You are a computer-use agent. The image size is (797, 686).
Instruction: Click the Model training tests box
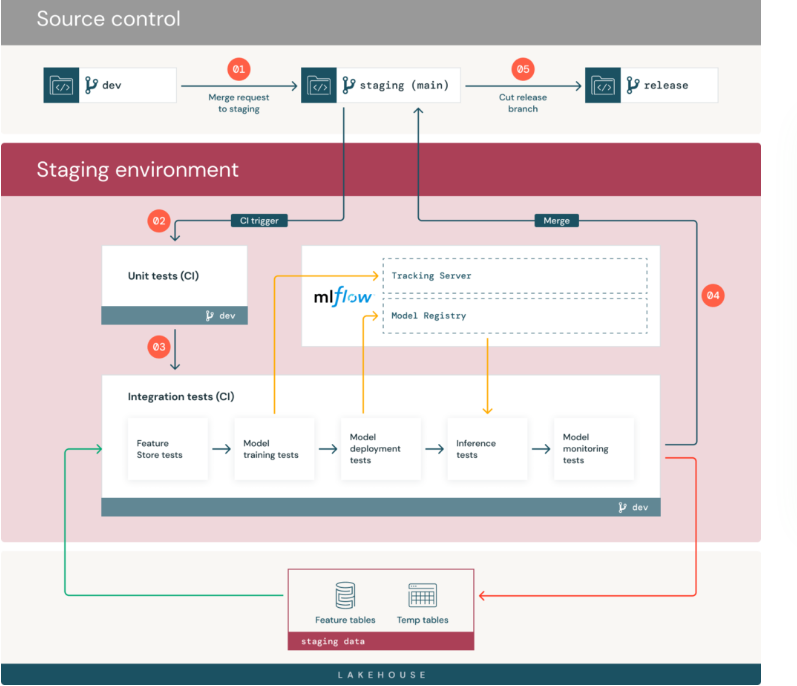[x=273, y=449]
